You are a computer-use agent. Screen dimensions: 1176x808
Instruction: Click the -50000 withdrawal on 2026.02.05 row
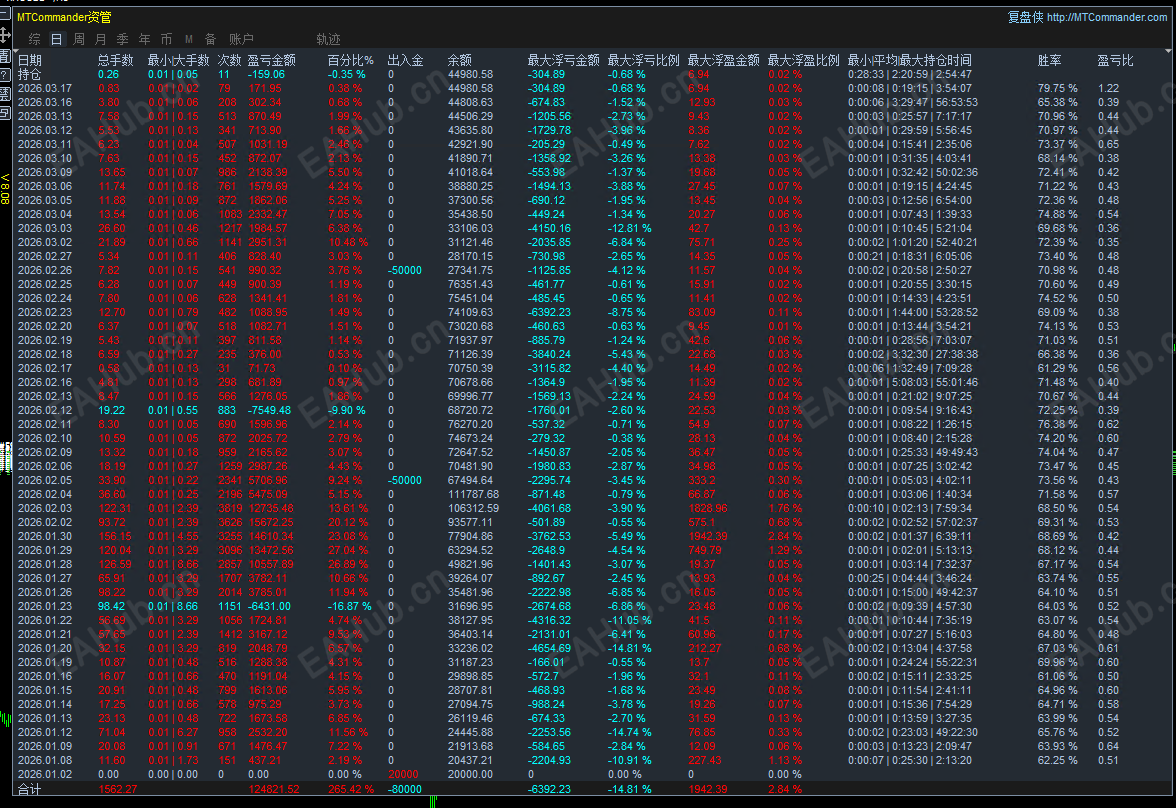[405, 480]
